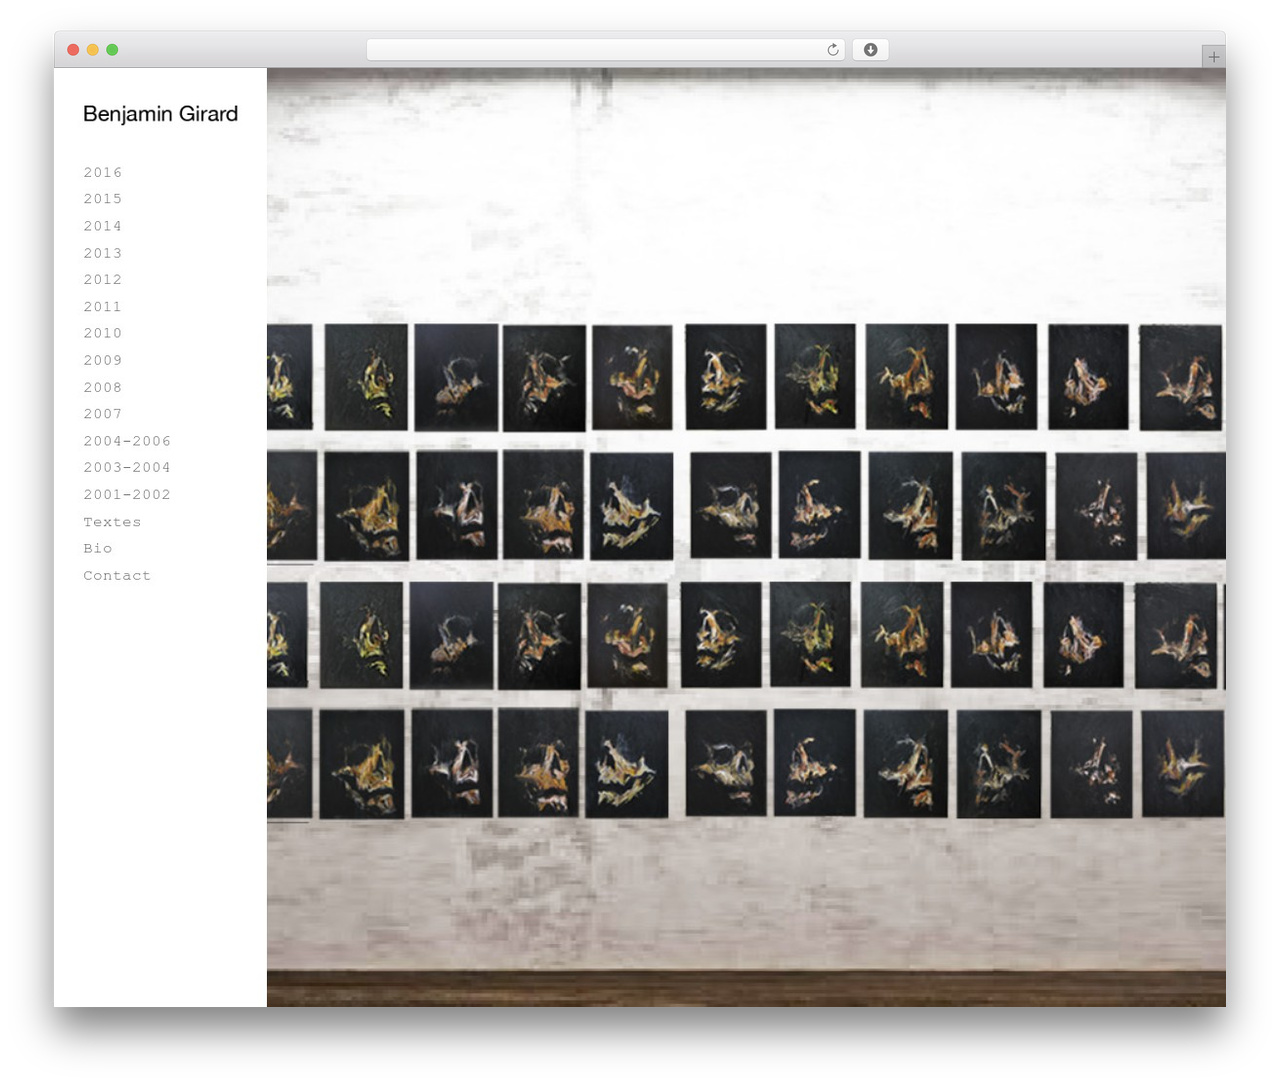Go to the 2015 works

103,199
